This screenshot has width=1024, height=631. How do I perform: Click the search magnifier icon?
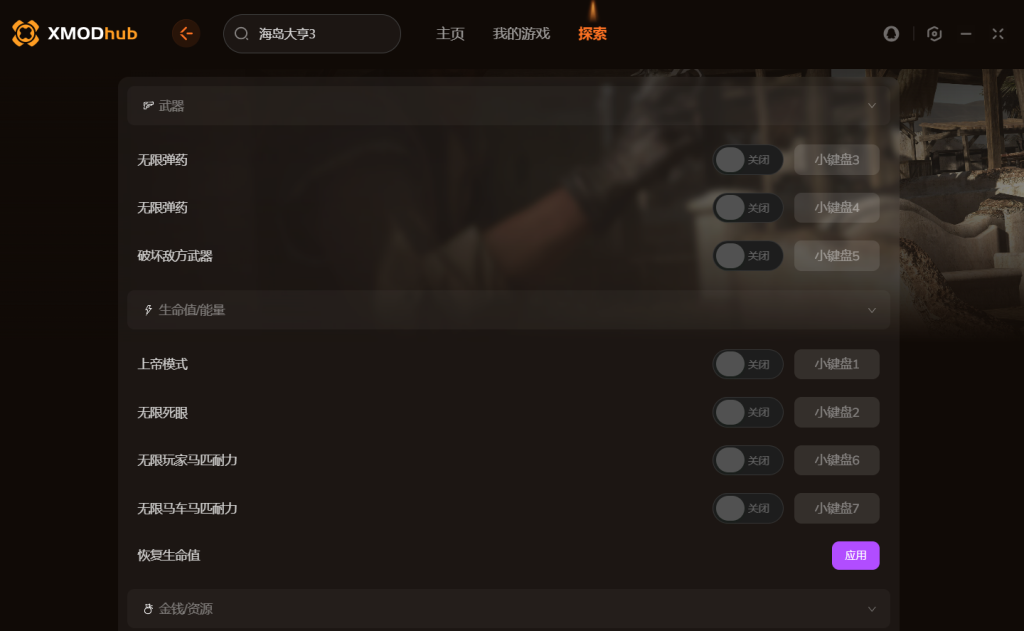242,33
